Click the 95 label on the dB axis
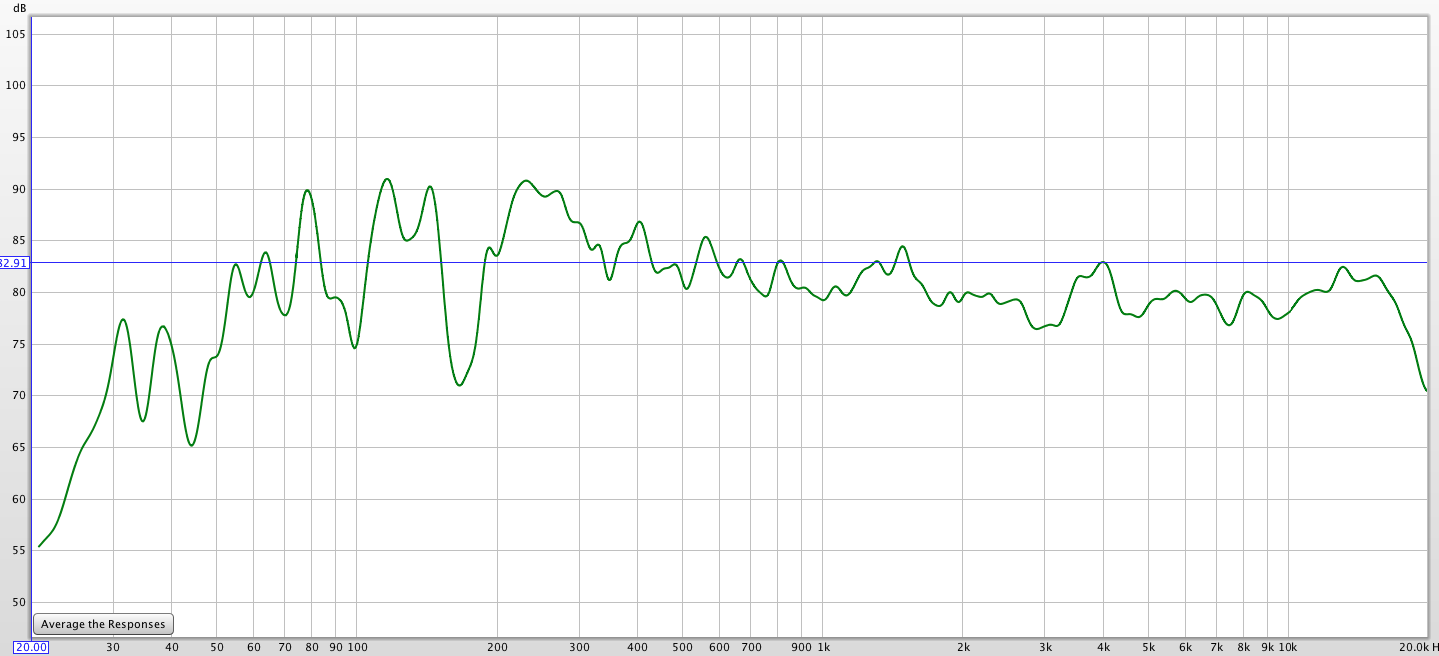 click(x=18, y=138)
